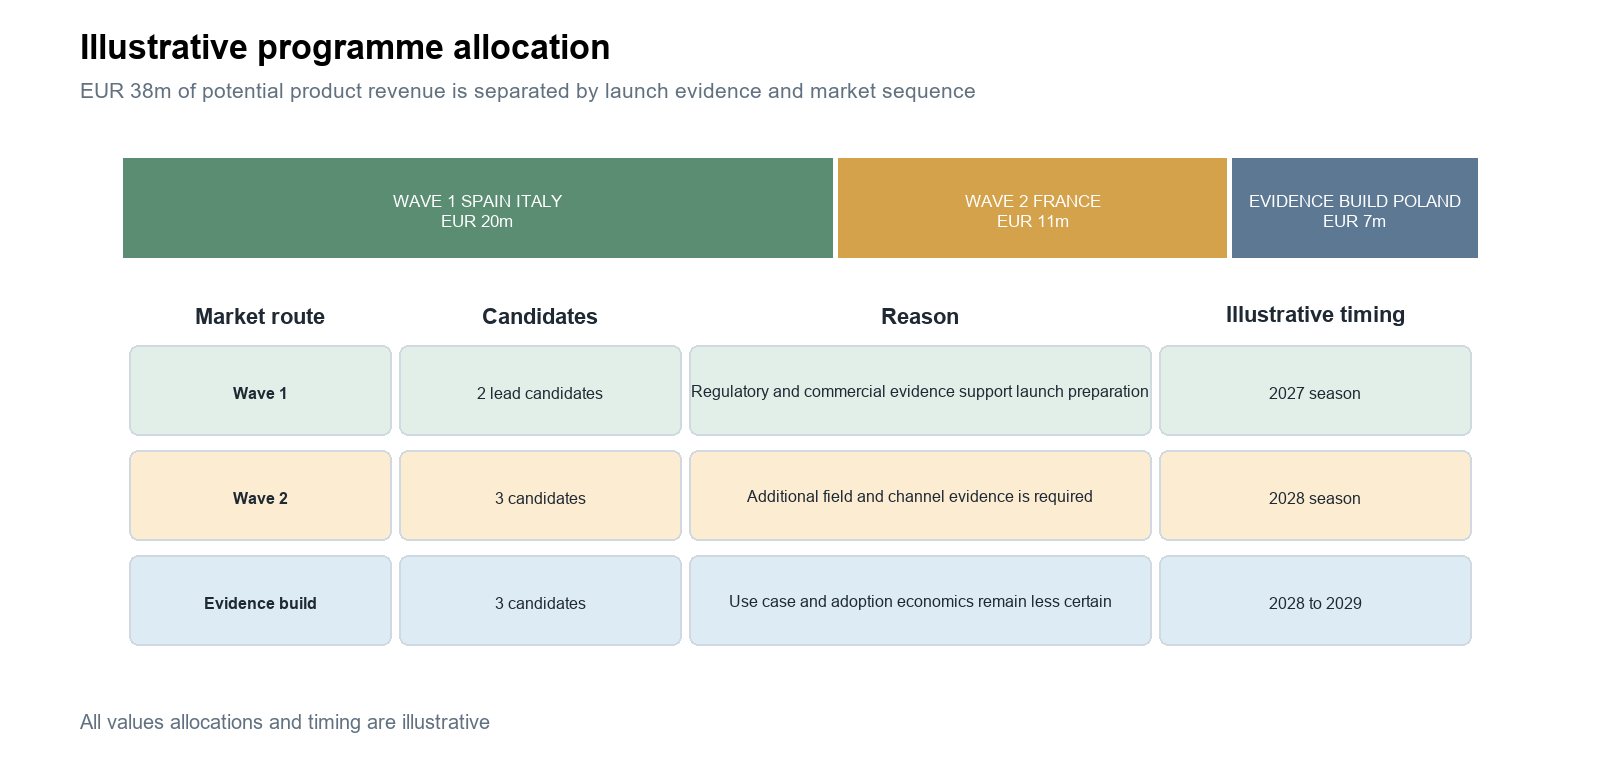This screenshot has height=760, width=1600.
Task: Click the 2028 to 2029 cell
Action: (1315, 601)
